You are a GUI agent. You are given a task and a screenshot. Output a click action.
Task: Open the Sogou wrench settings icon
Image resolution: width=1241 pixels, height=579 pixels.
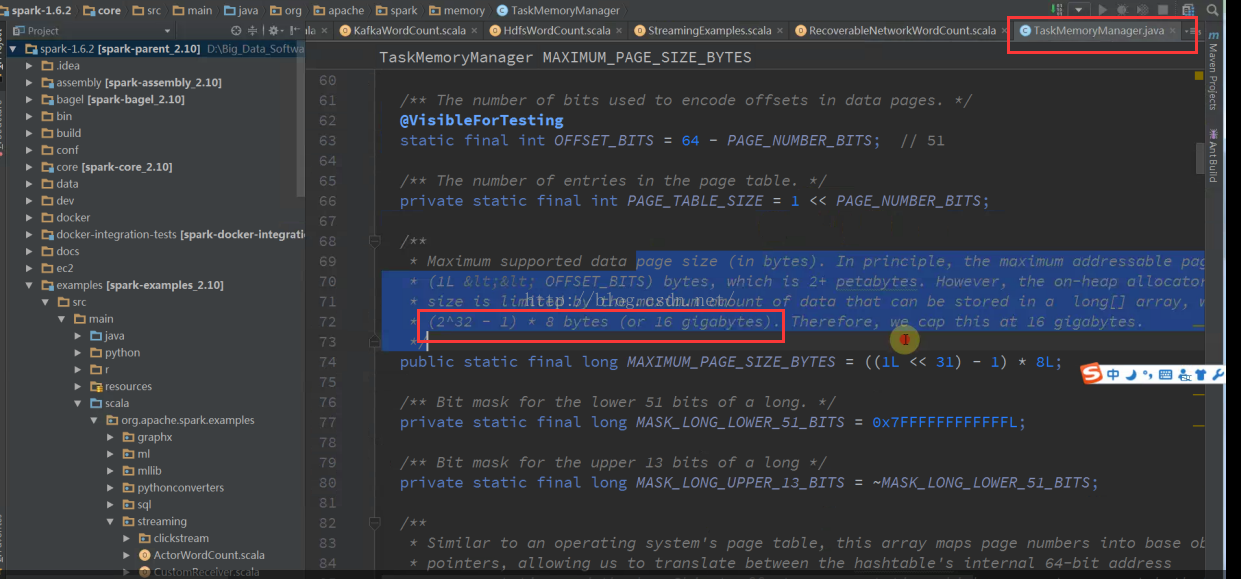(x=1218, y=375)
